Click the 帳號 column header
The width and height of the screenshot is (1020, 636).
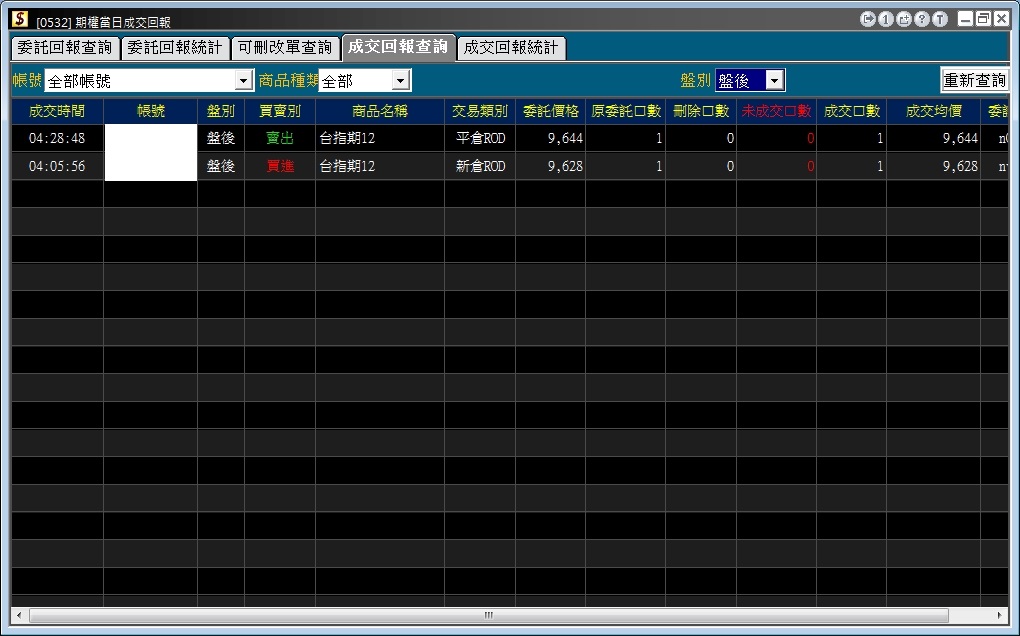pyautogui.click(x=150, y=111)
